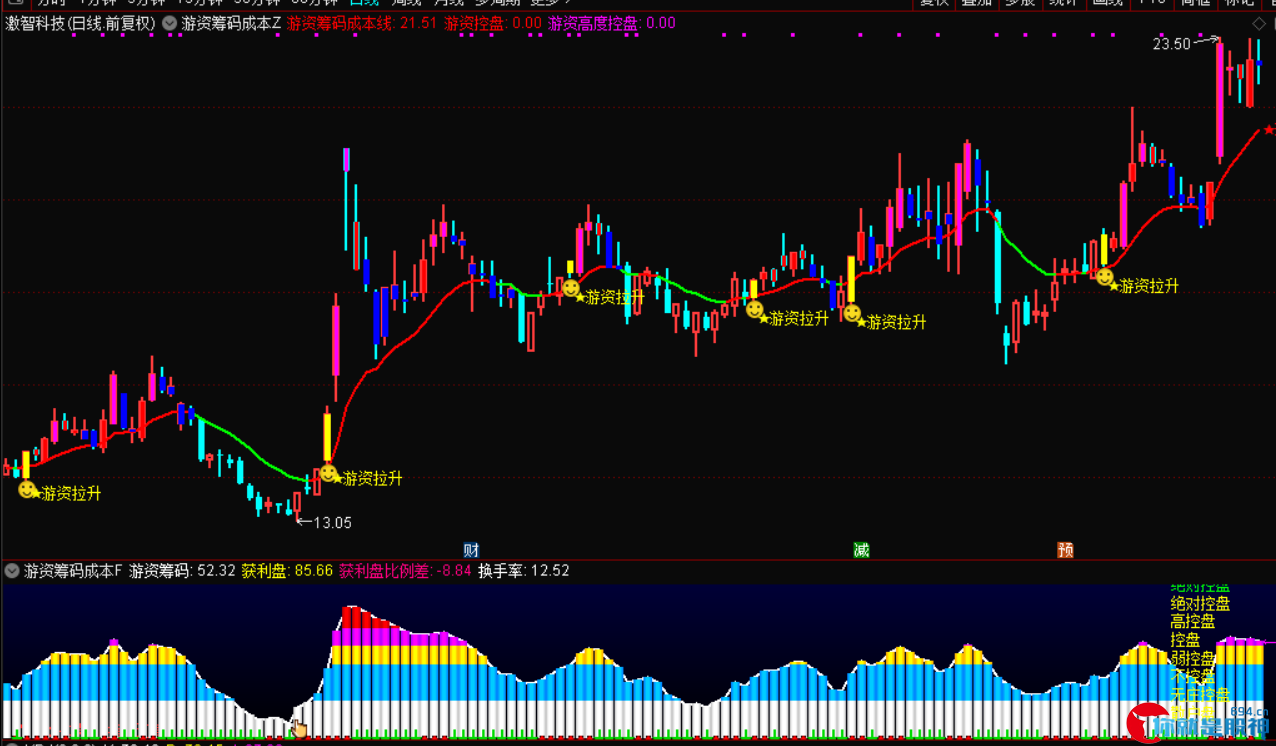
Task: Select the 游资控盘: 0.00 readout
Action: pos(493,23)
